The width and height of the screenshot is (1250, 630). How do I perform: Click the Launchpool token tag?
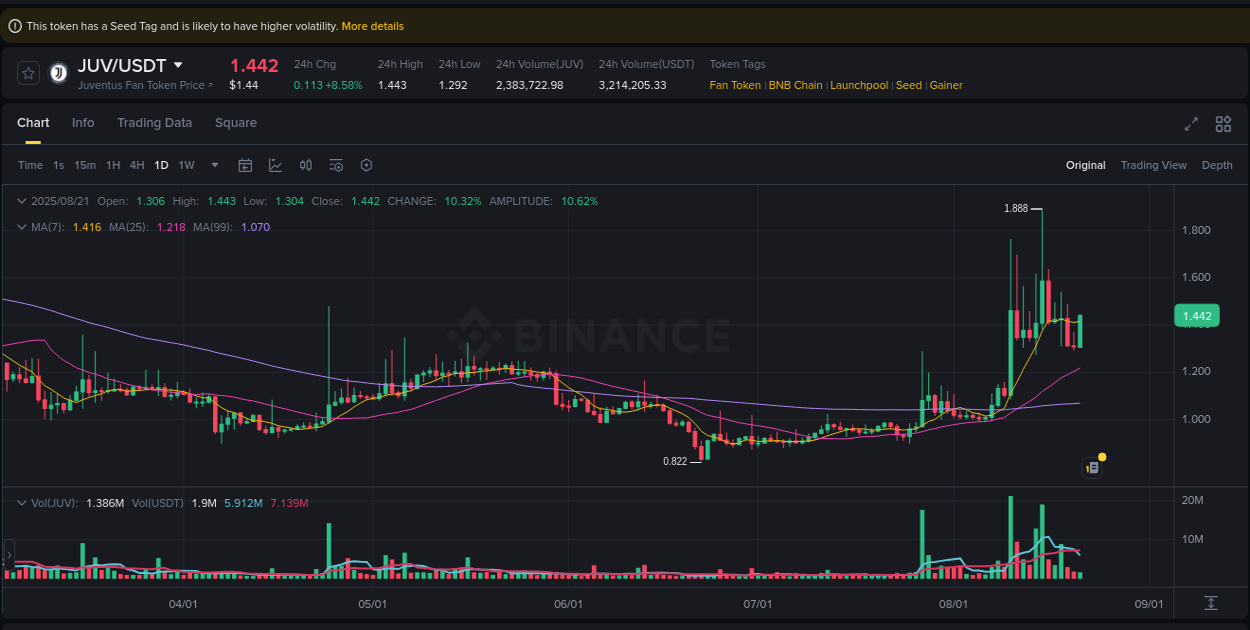point(859,85)
